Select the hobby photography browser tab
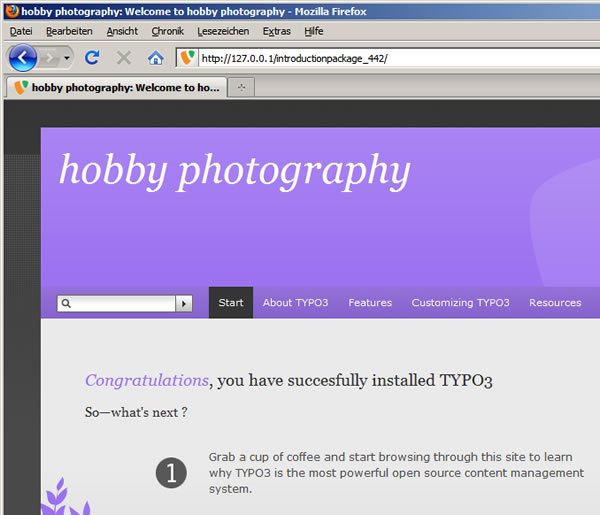600x515 pixels. pos(115,87)
